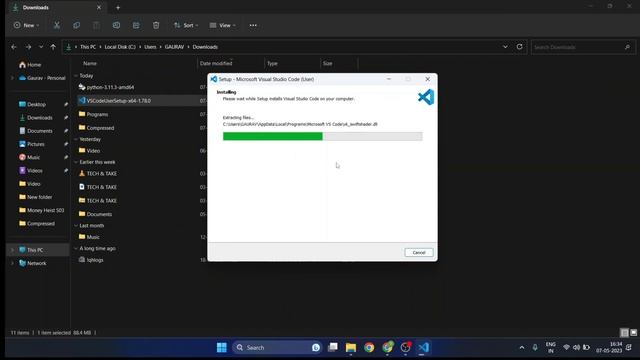640x360 pixels.
Task: Open the New dropdown in Explorer
Action: click(27, 25)
